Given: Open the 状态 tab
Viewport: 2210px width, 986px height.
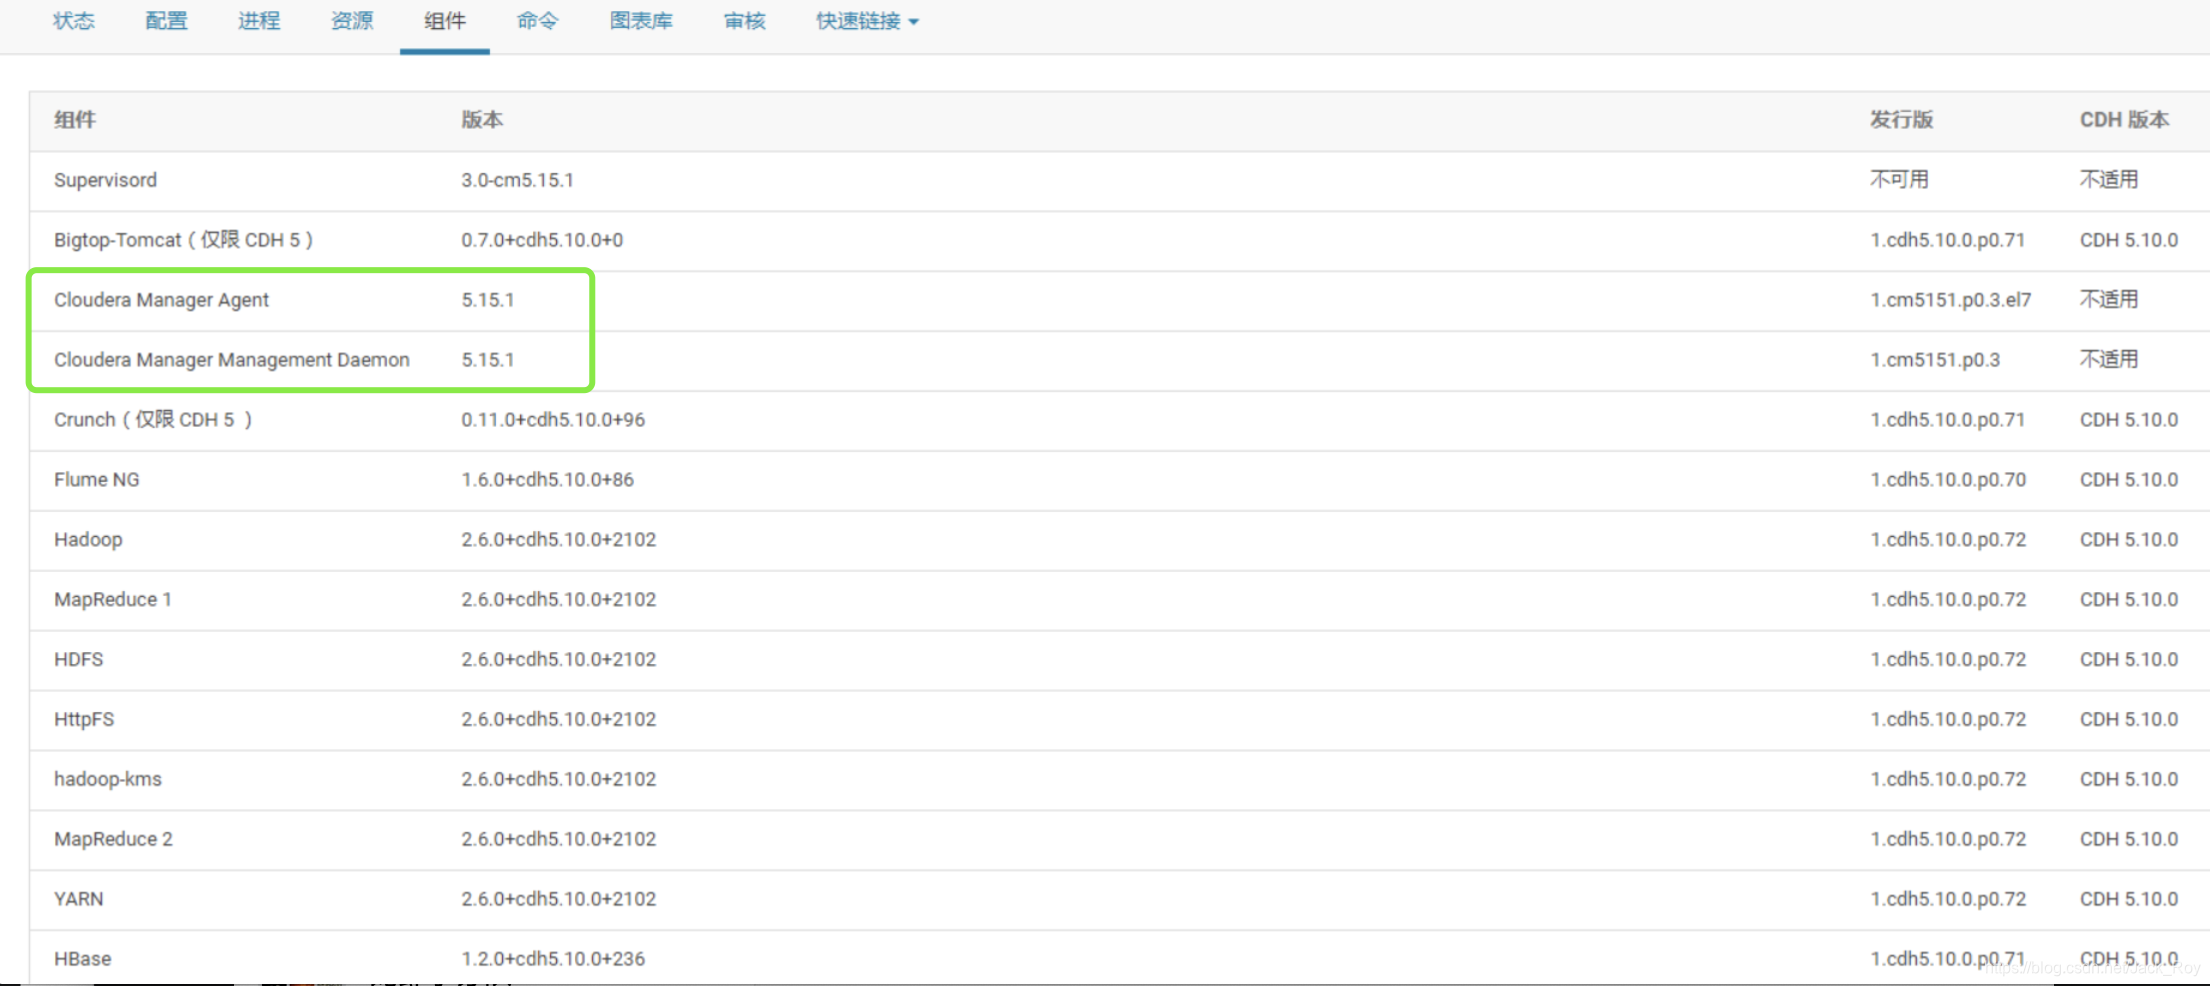Looking at the screenshot, I should 74,21.
